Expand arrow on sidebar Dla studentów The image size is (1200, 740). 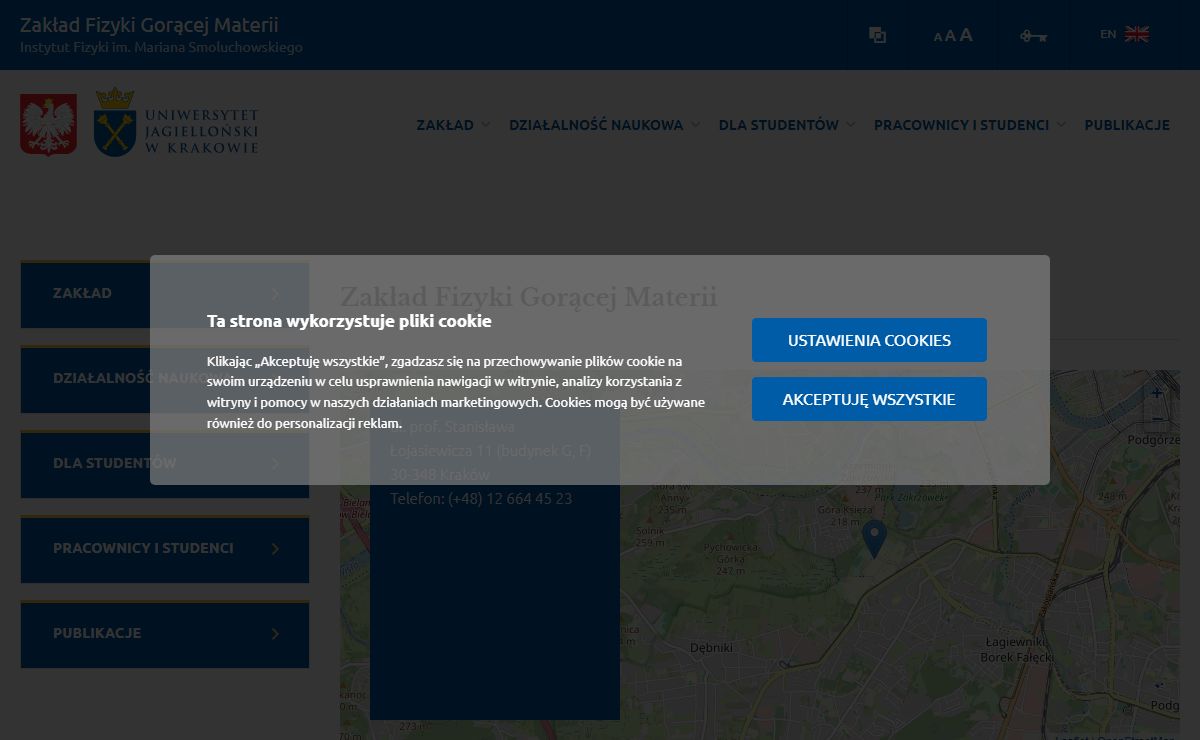(275, 464)
